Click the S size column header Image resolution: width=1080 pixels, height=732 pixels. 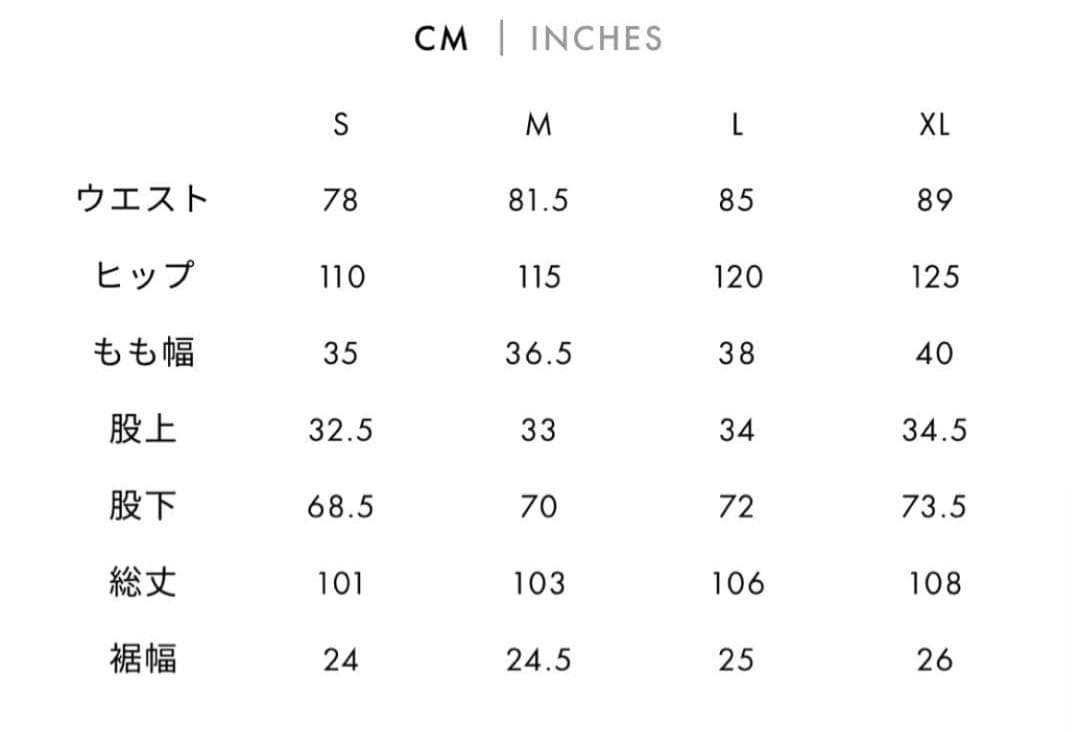pos(341,125)
